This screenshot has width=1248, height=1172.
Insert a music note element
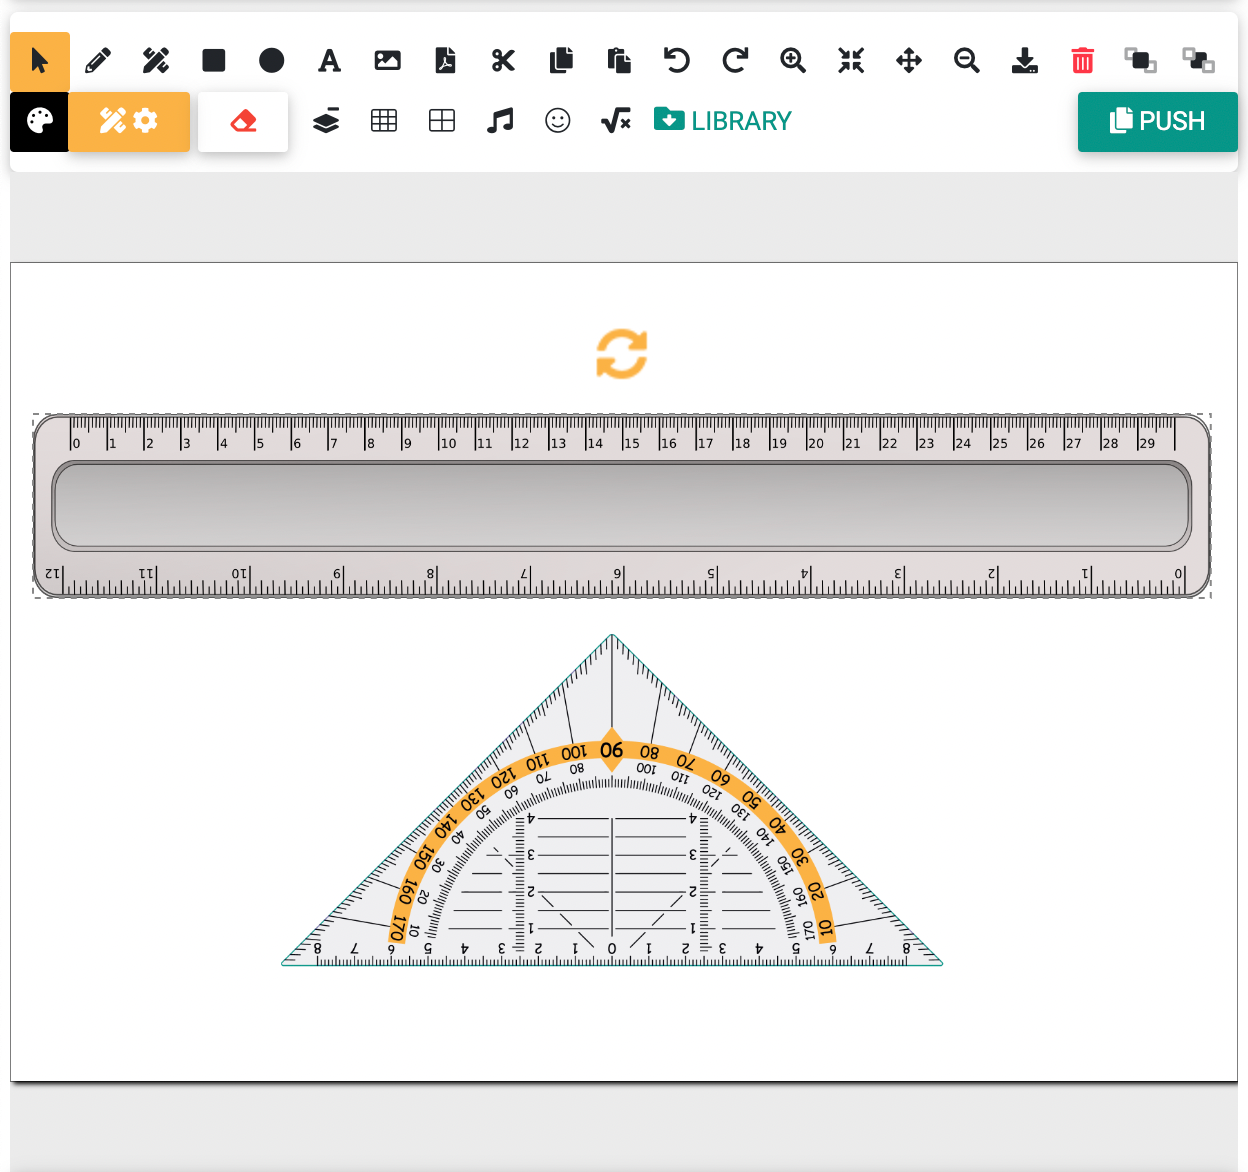(500, 120)
